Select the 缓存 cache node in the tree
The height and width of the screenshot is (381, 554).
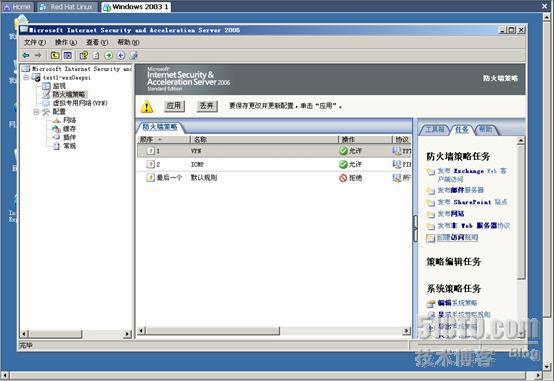pos(69,129)
